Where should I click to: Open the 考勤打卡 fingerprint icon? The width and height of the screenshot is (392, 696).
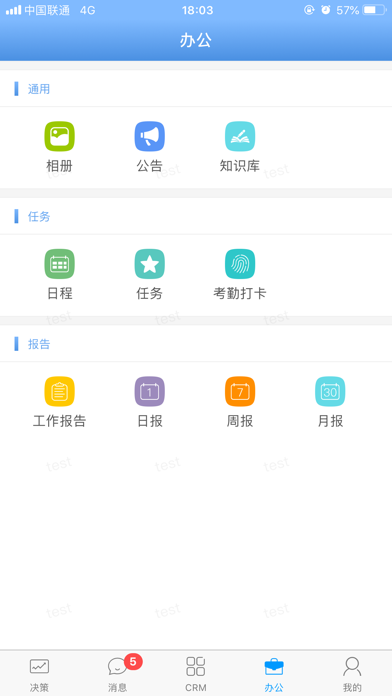click(x=240, y=264)
